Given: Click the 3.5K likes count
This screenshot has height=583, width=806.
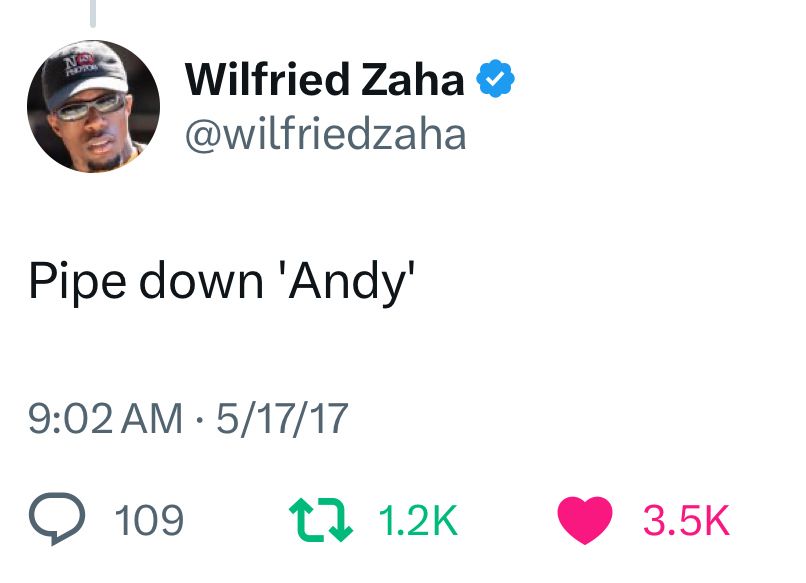Looking at the screenshot, I should pos(686,518).
